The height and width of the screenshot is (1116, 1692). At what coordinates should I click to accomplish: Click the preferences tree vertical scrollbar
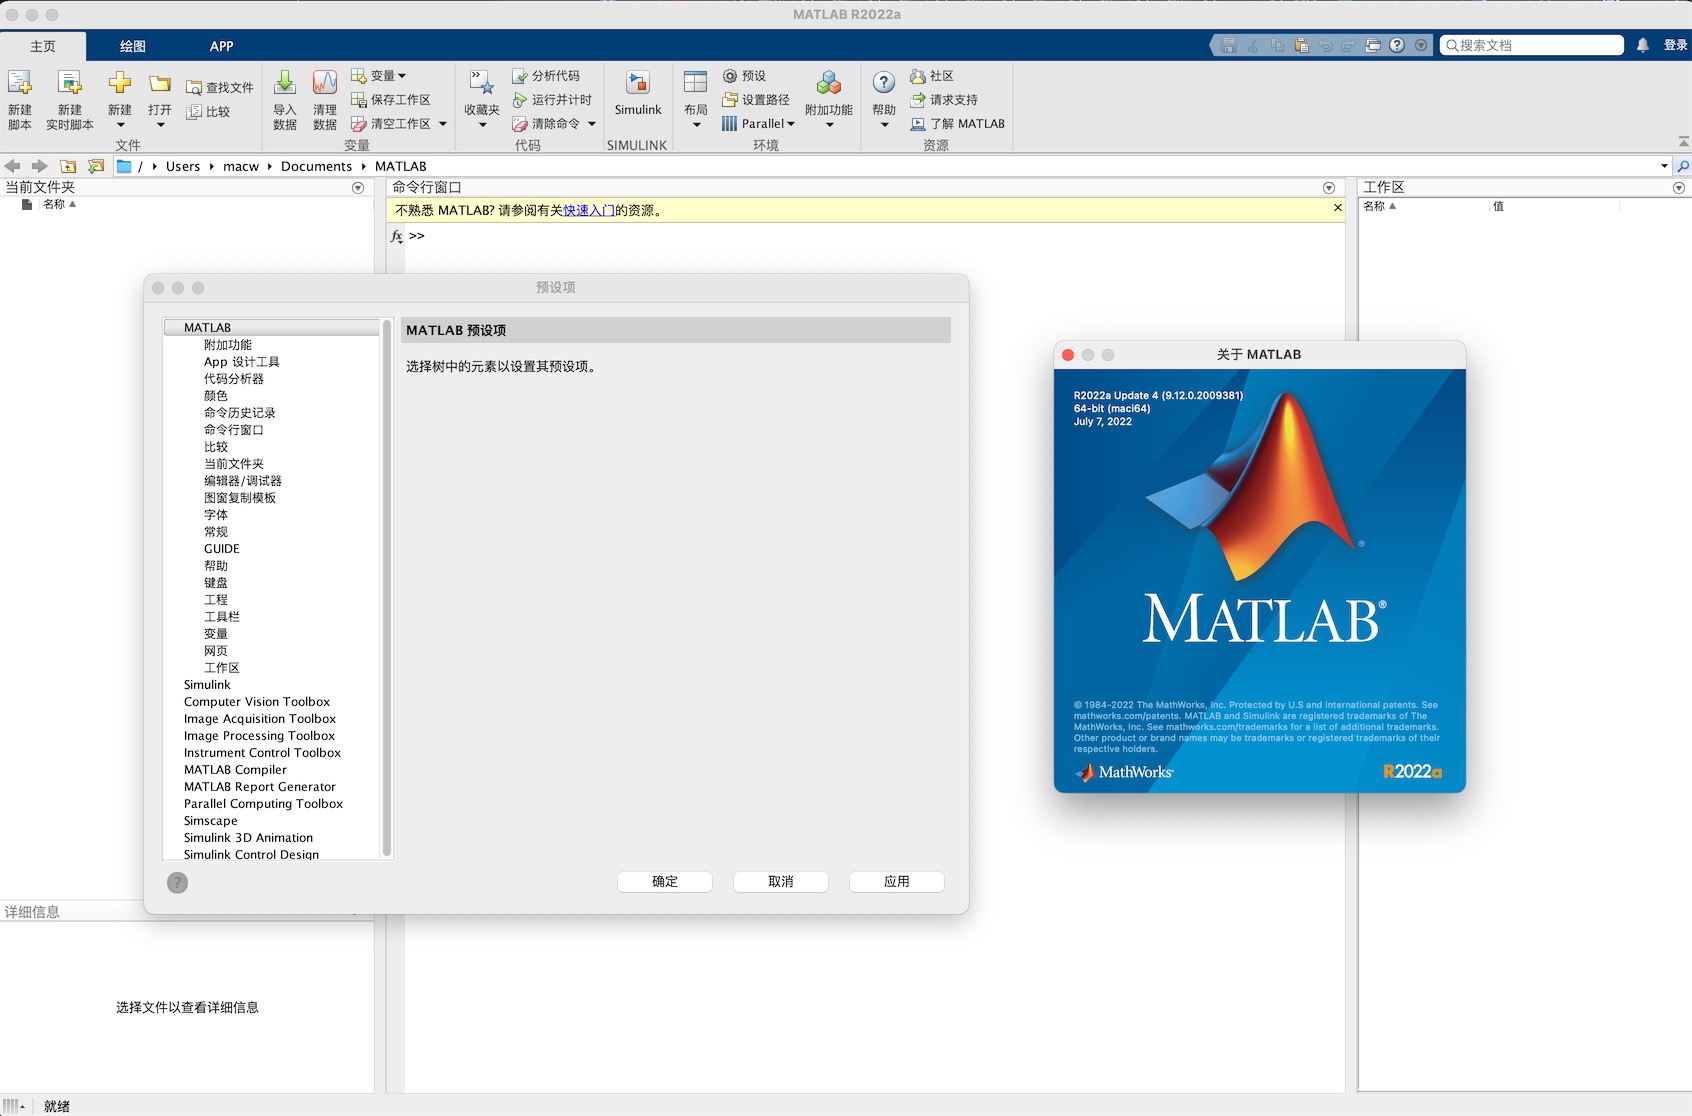pyautogui.click(x=387, y=588)
